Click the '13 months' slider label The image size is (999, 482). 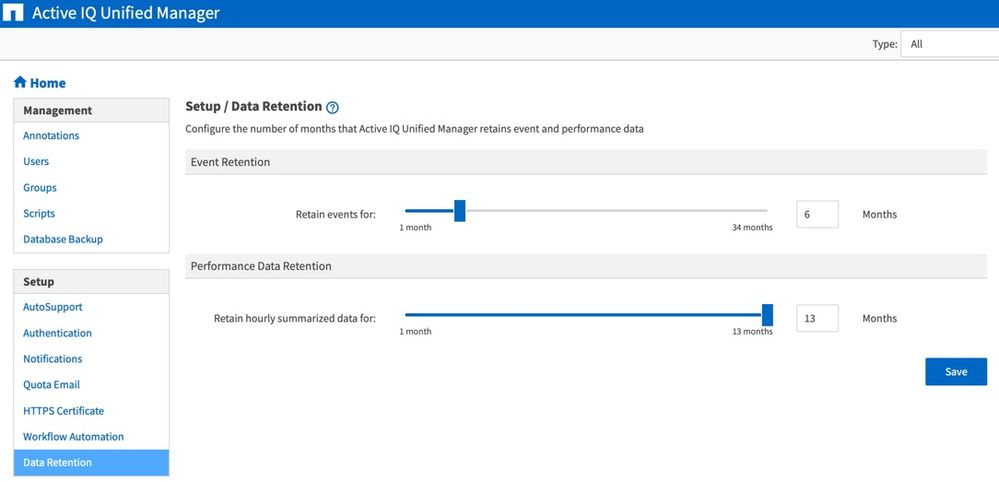[752, 332]
